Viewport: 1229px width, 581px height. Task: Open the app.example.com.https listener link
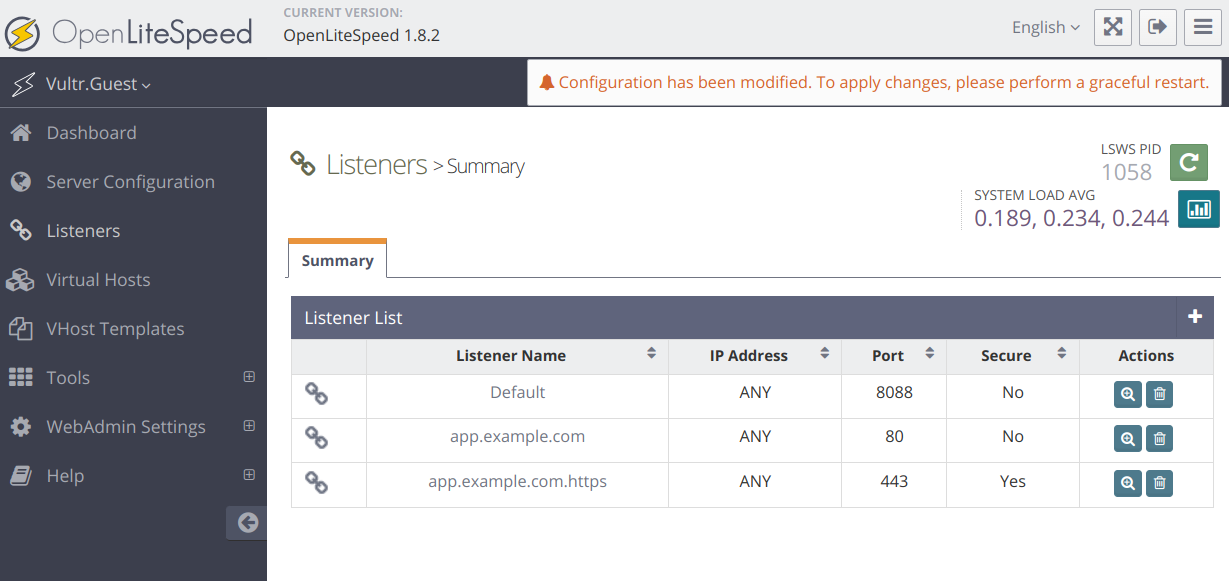(x=517, y=481)
